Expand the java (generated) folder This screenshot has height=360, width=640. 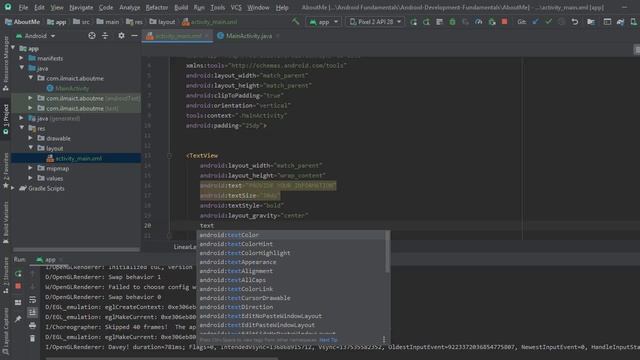[22, 118]
